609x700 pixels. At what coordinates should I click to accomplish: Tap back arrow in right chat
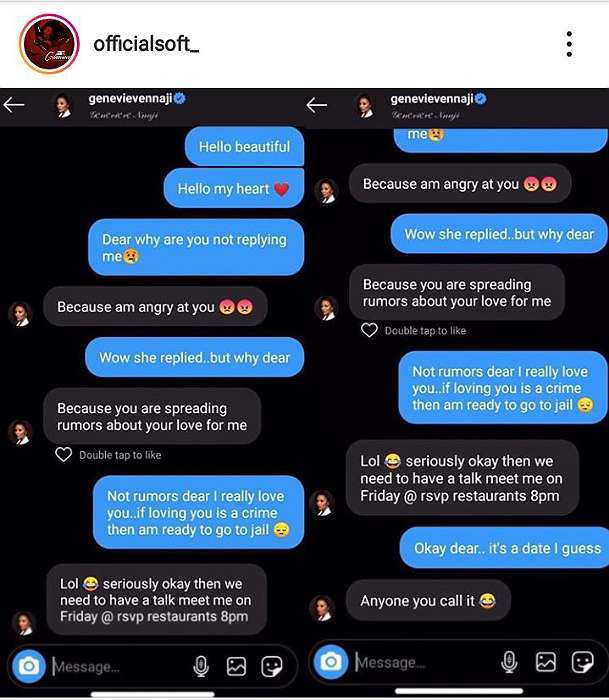tap(317, 105)
